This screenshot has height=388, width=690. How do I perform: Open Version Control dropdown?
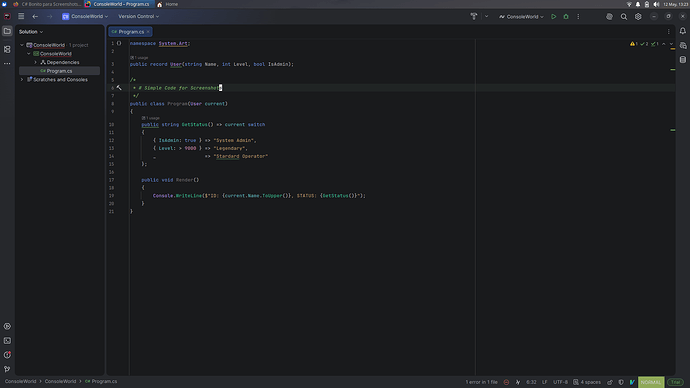tap(139, 16)
